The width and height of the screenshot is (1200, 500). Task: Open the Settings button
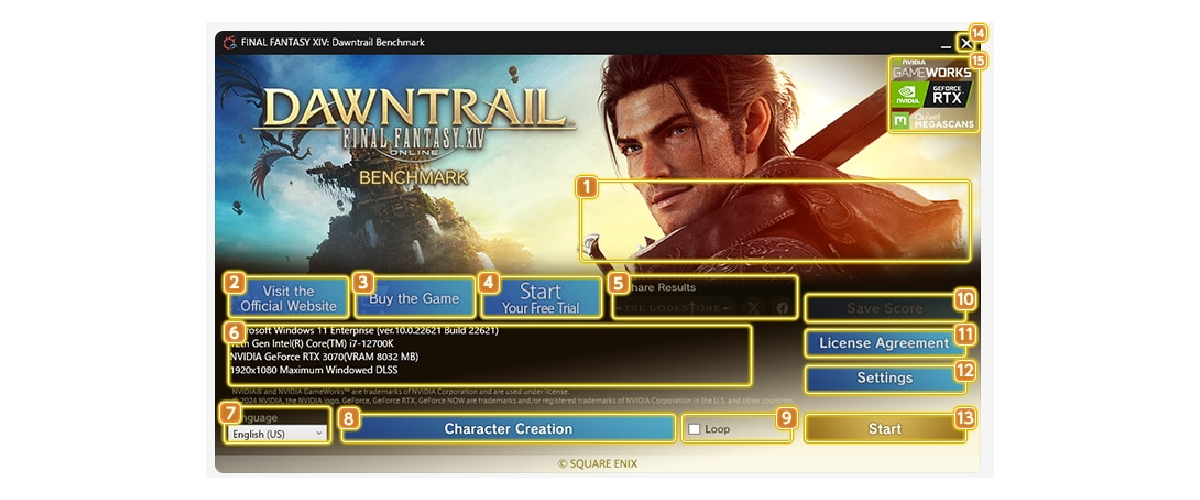coord(885,378)
